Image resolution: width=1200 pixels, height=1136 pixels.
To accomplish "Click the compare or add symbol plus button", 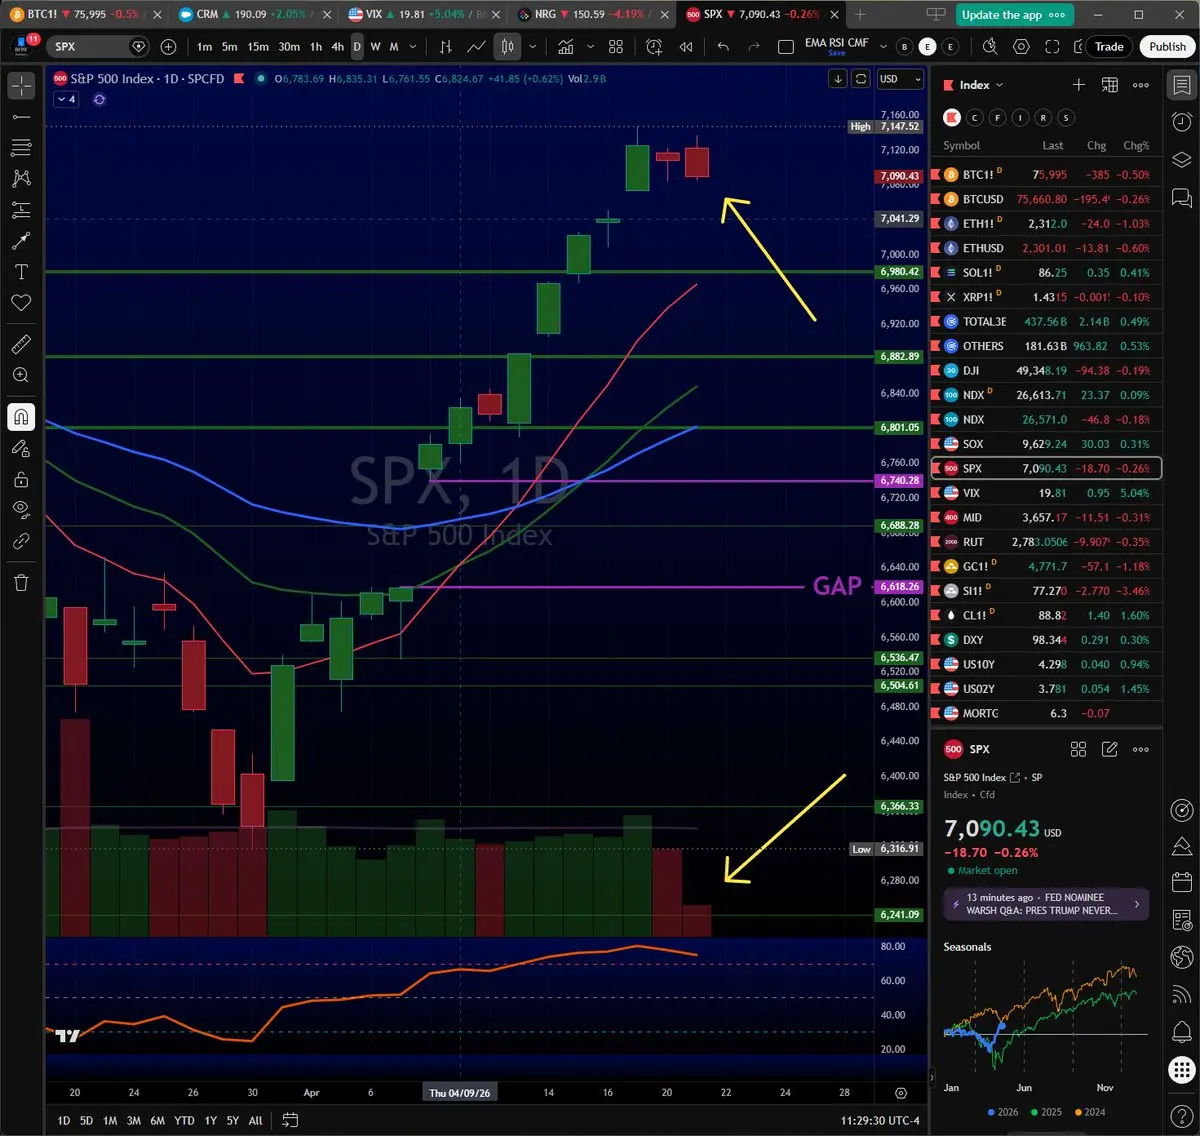I will coord(168,47).
